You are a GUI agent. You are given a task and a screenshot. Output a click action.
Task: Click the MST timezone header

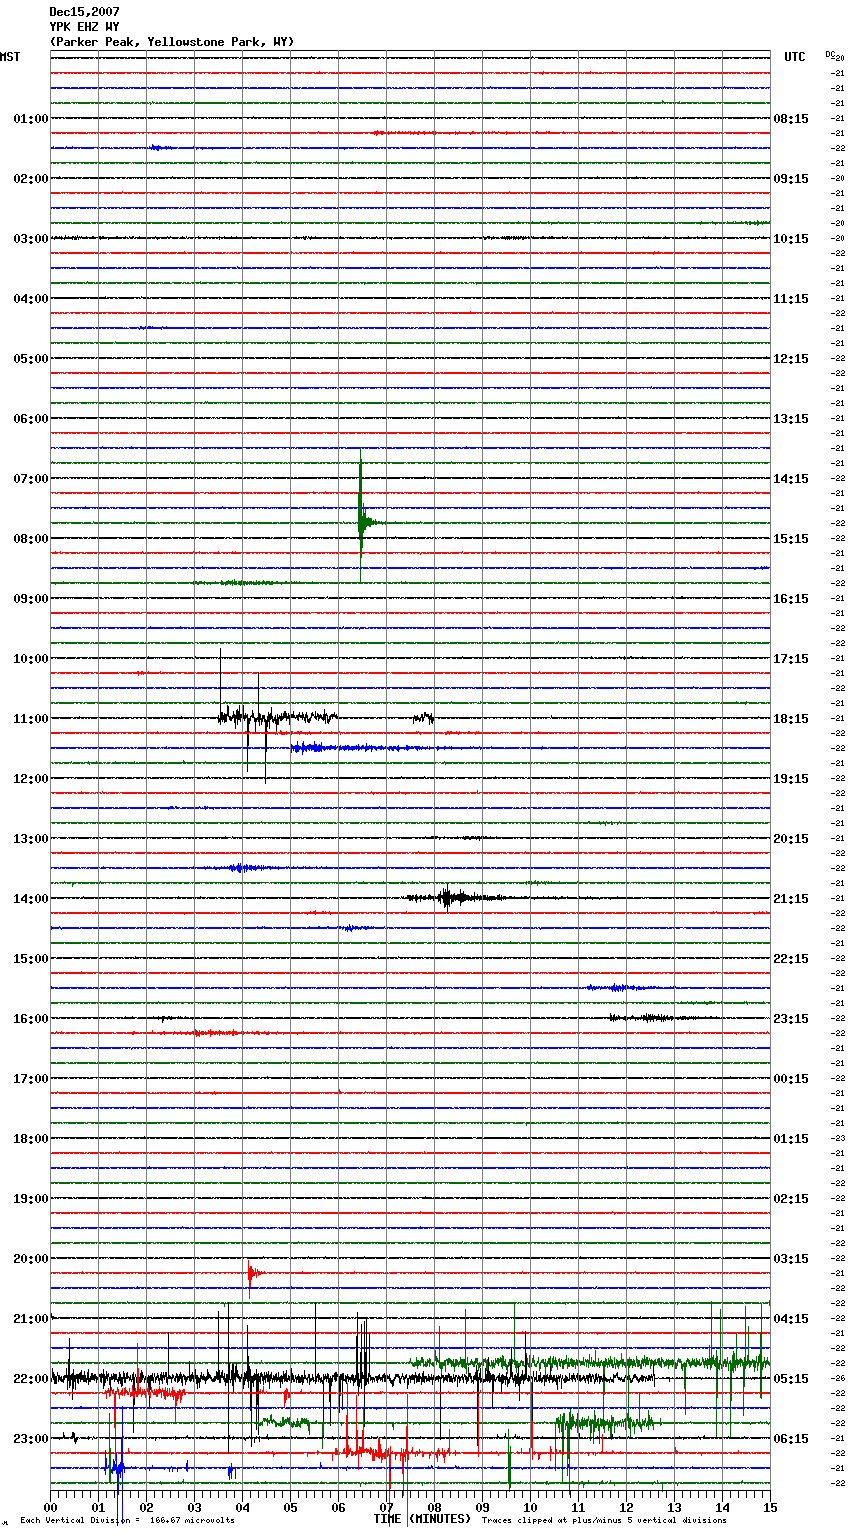(x=10, y=57)
